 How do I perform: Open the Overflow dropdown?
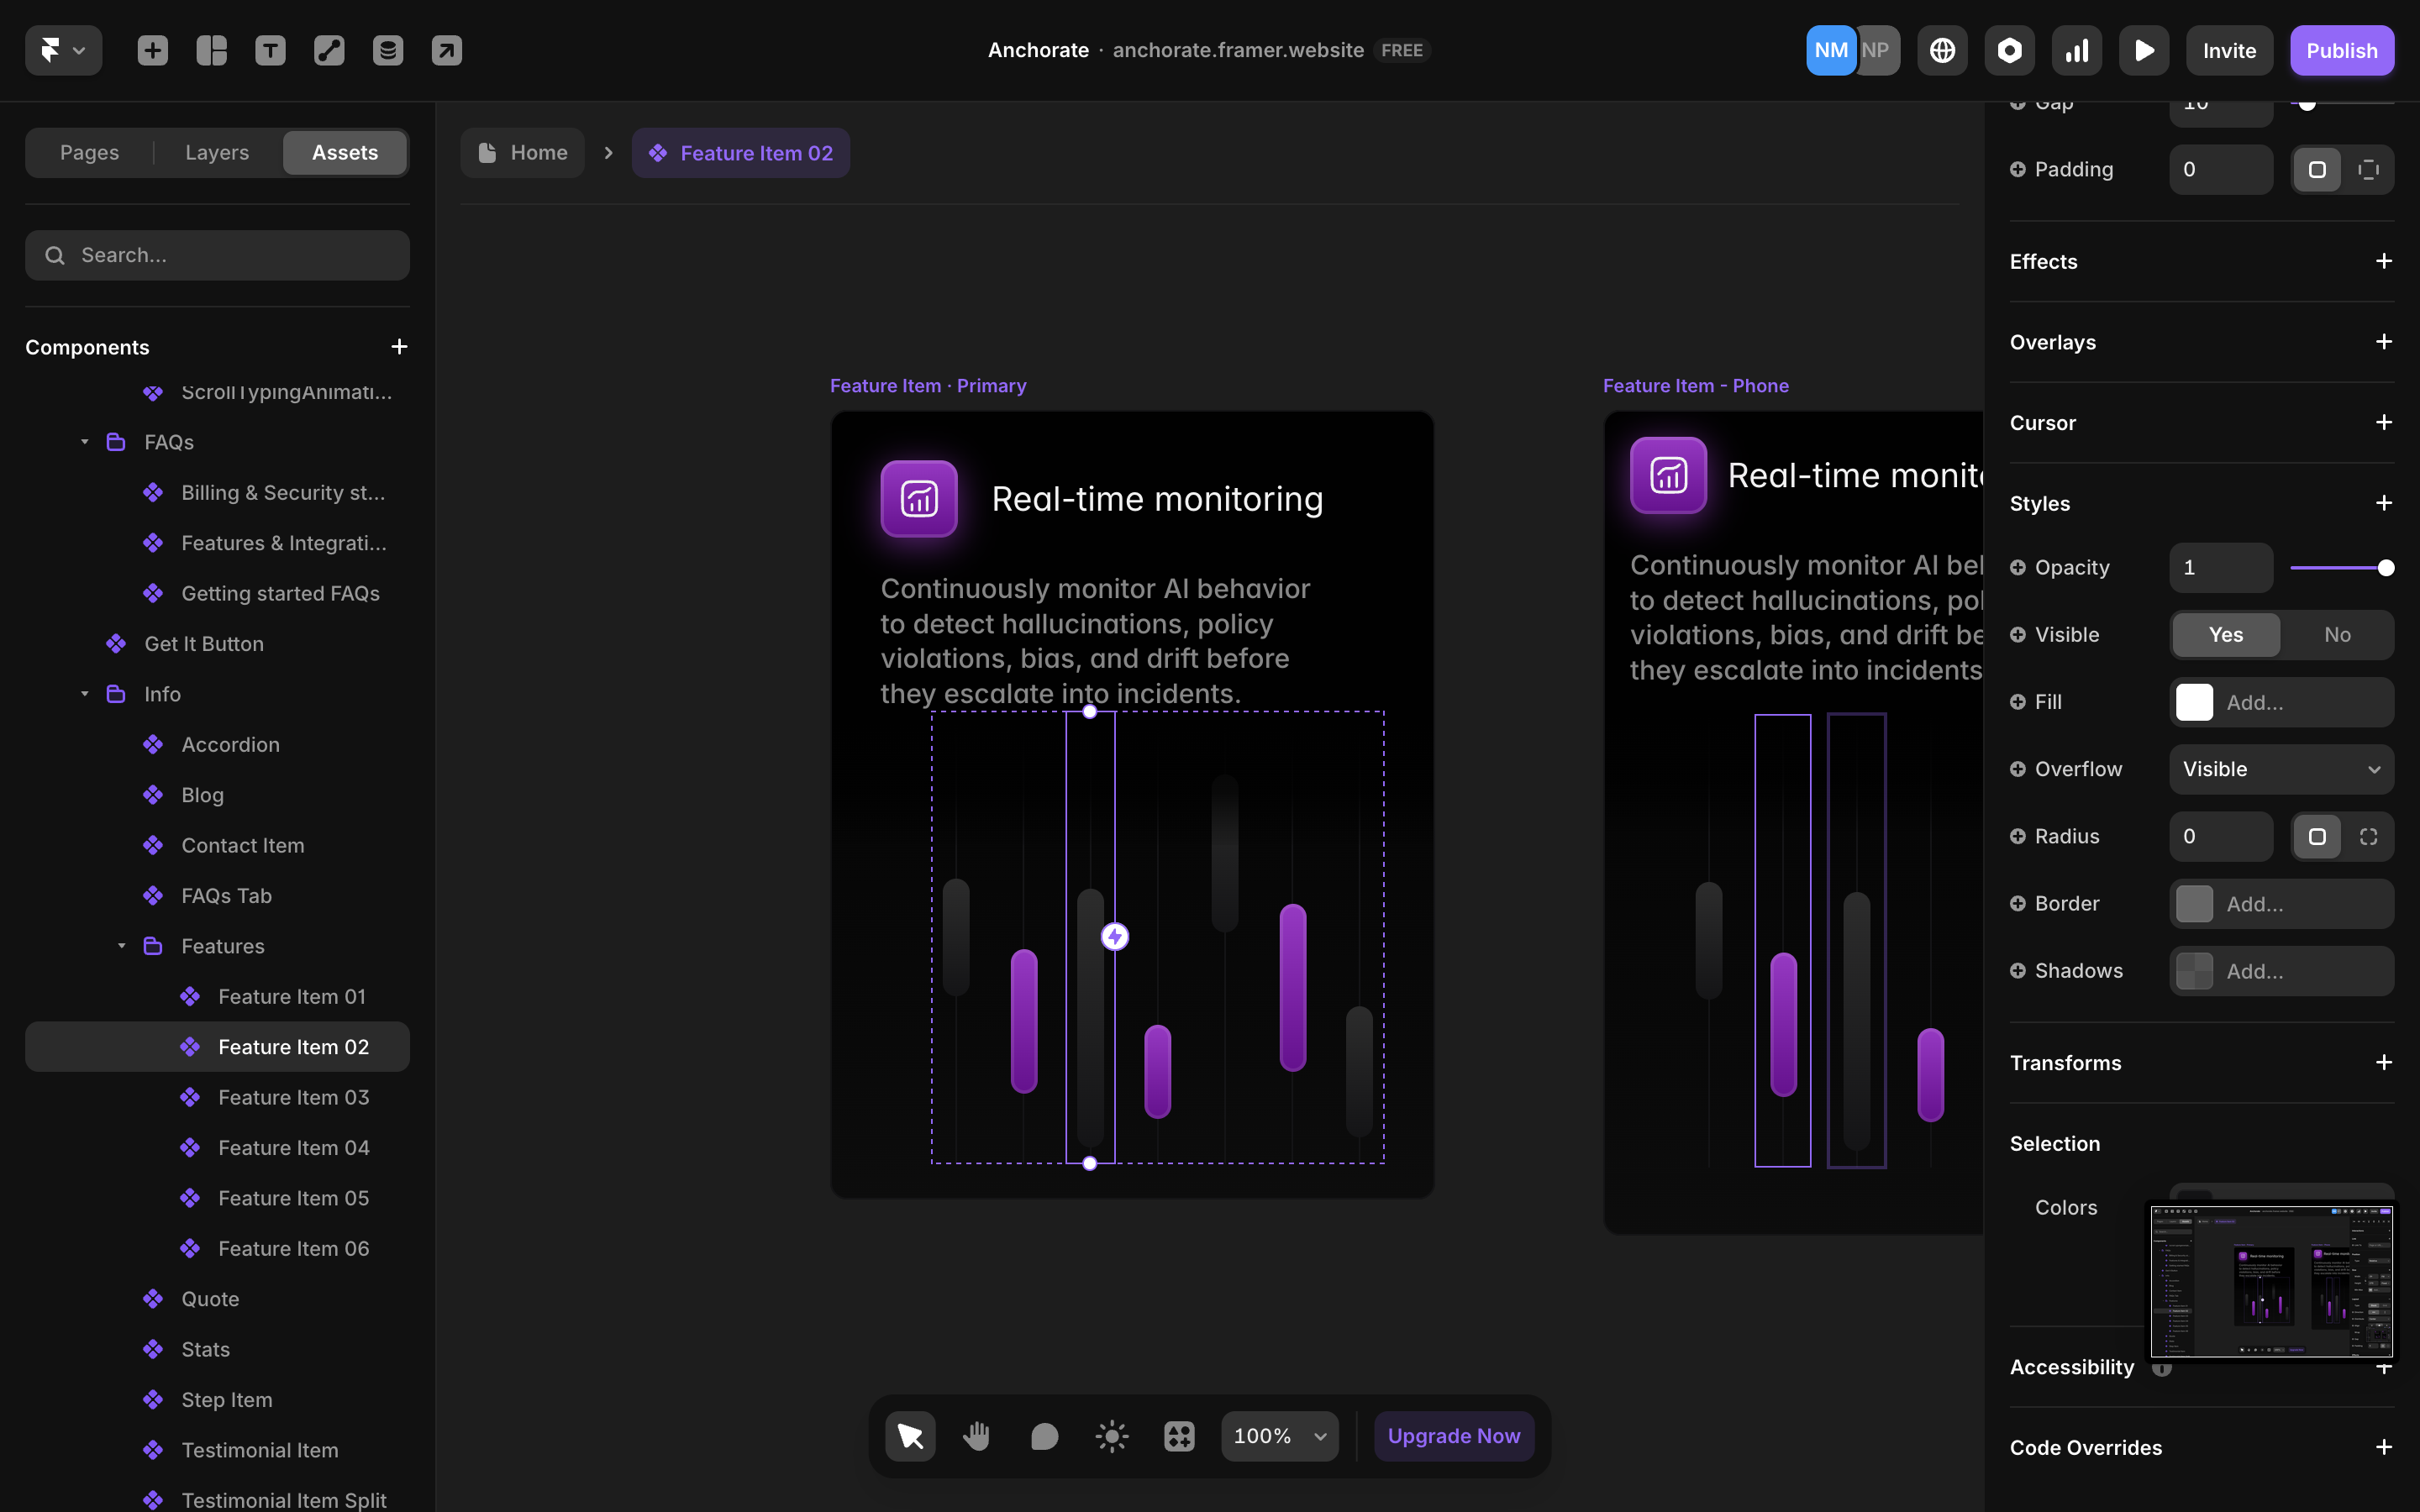tap(2281, 769)
